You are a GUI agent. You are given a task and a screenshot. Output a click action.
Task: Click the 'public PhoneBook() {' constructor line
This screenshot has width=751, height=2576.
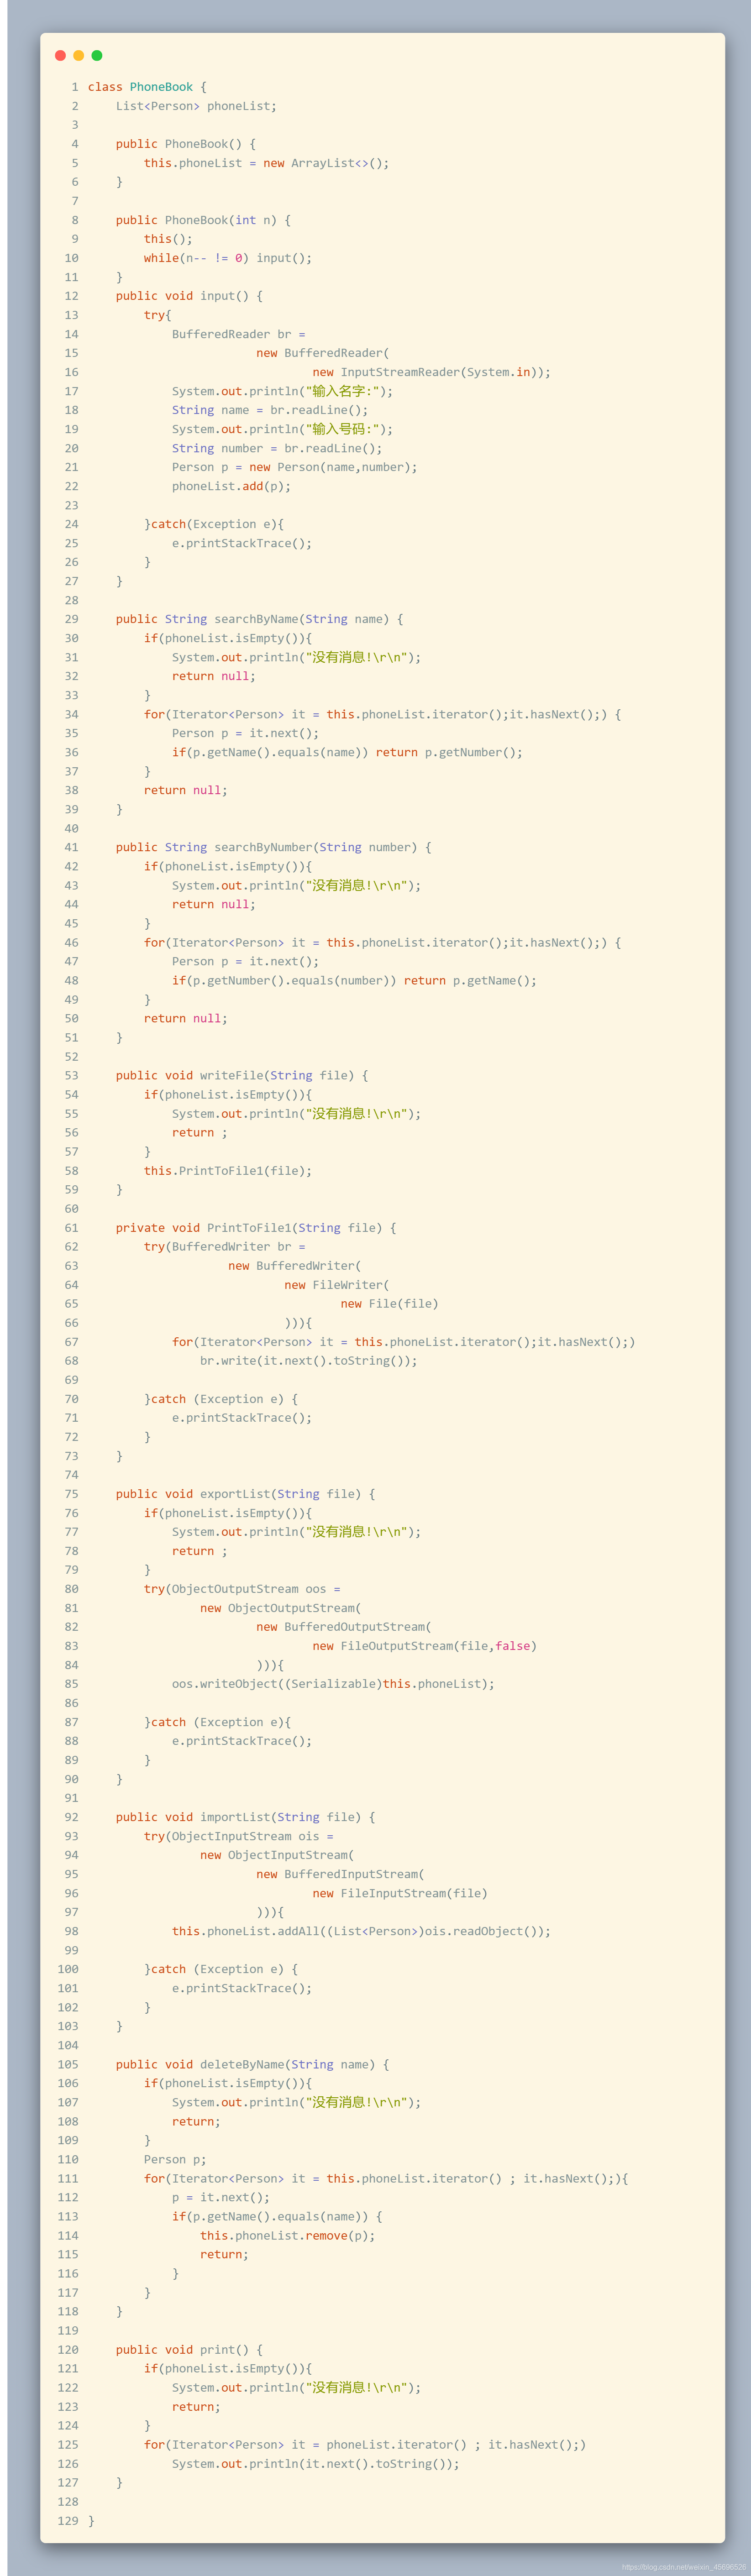(x=185, y=144)
